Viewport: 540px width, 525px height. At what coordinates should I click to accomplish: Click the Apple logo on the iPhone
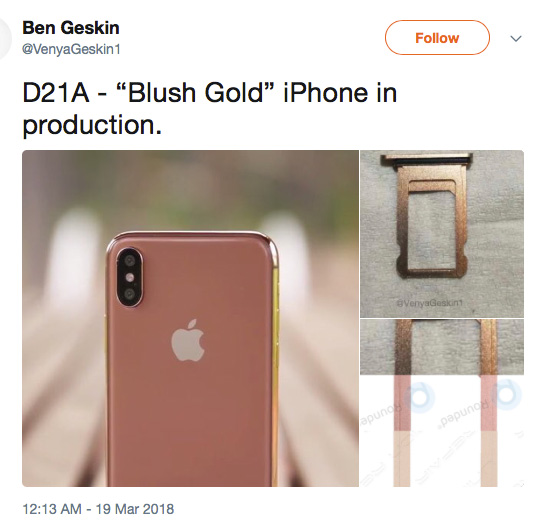[188, 340]
